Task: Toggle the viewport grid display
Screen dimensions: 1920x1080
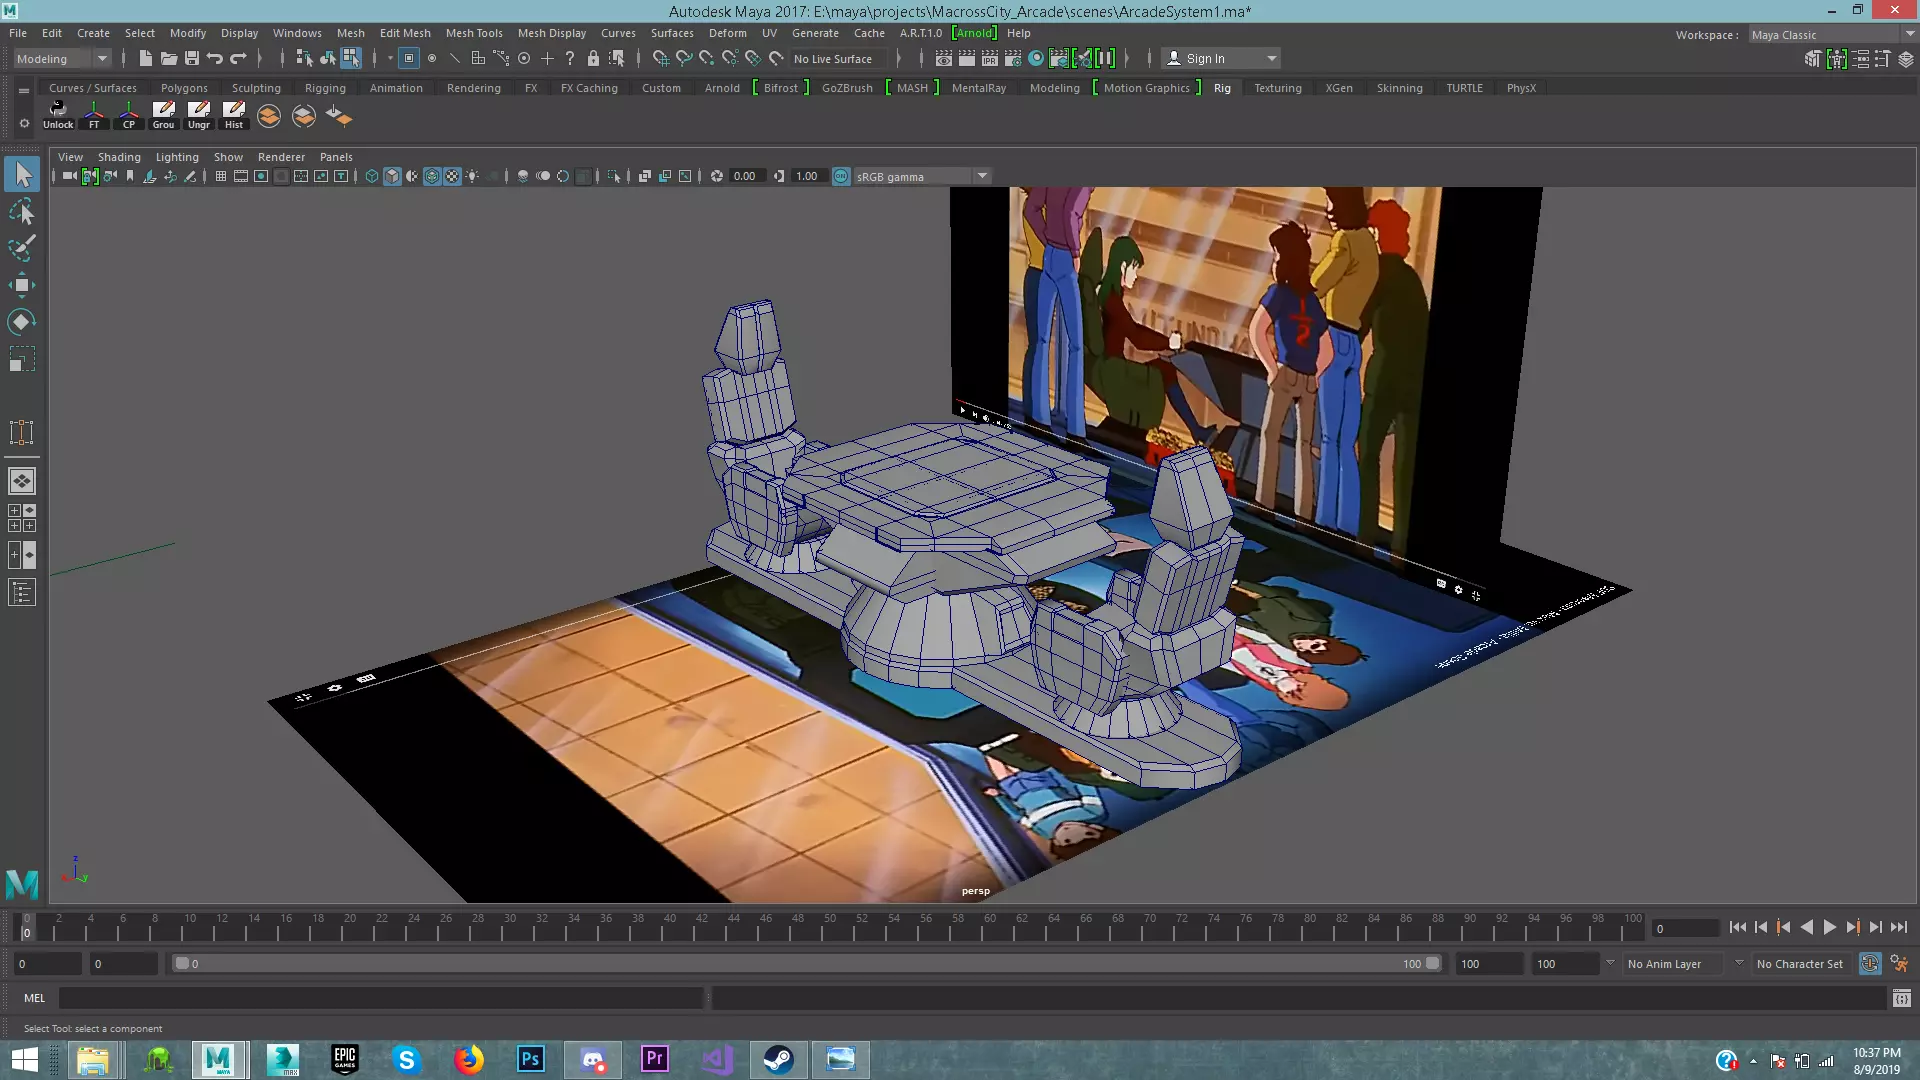Action: tap(221, 177)
